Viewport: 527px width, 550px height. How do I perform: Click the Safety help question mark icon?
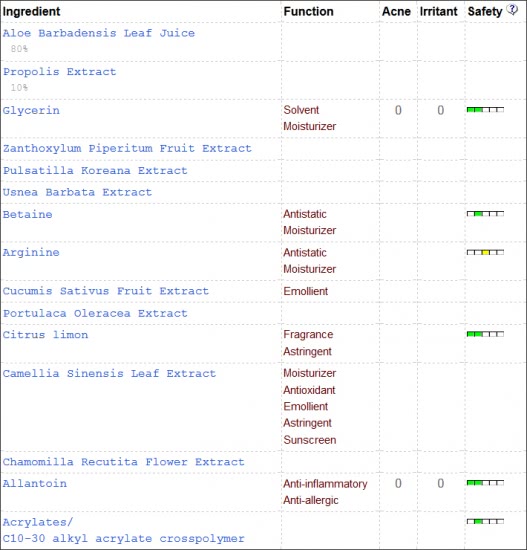(513, 9)
